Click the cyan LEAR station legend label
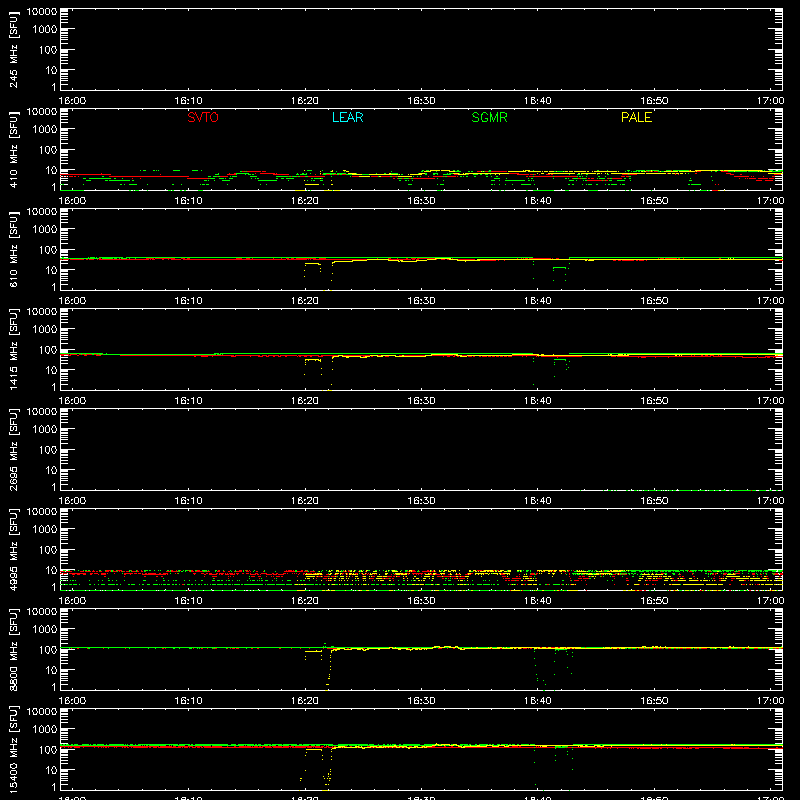 point(347,117)
